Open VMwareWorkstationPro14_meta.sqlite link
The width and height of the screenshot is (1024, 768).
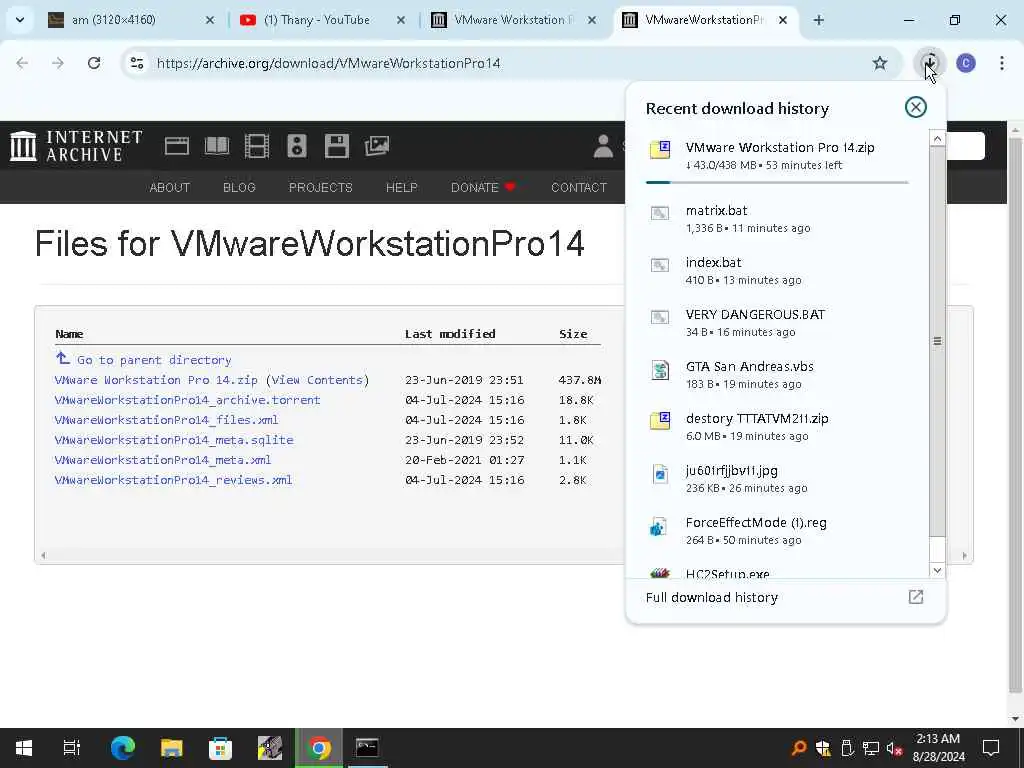point(174,440)
